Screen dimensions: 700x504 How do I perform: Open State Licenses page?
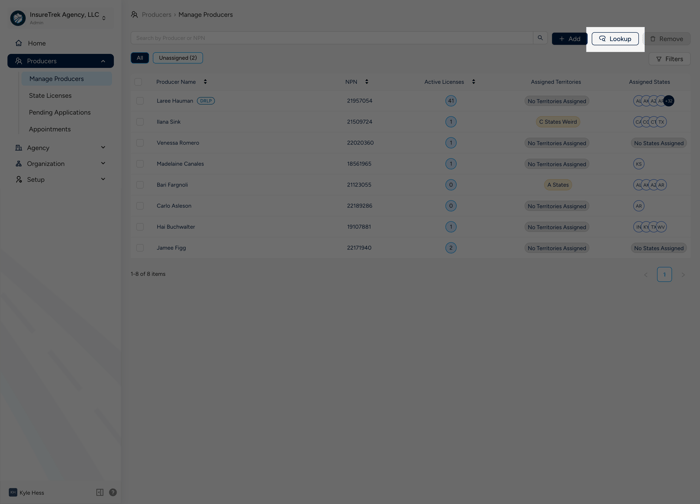tap(50, 96)
